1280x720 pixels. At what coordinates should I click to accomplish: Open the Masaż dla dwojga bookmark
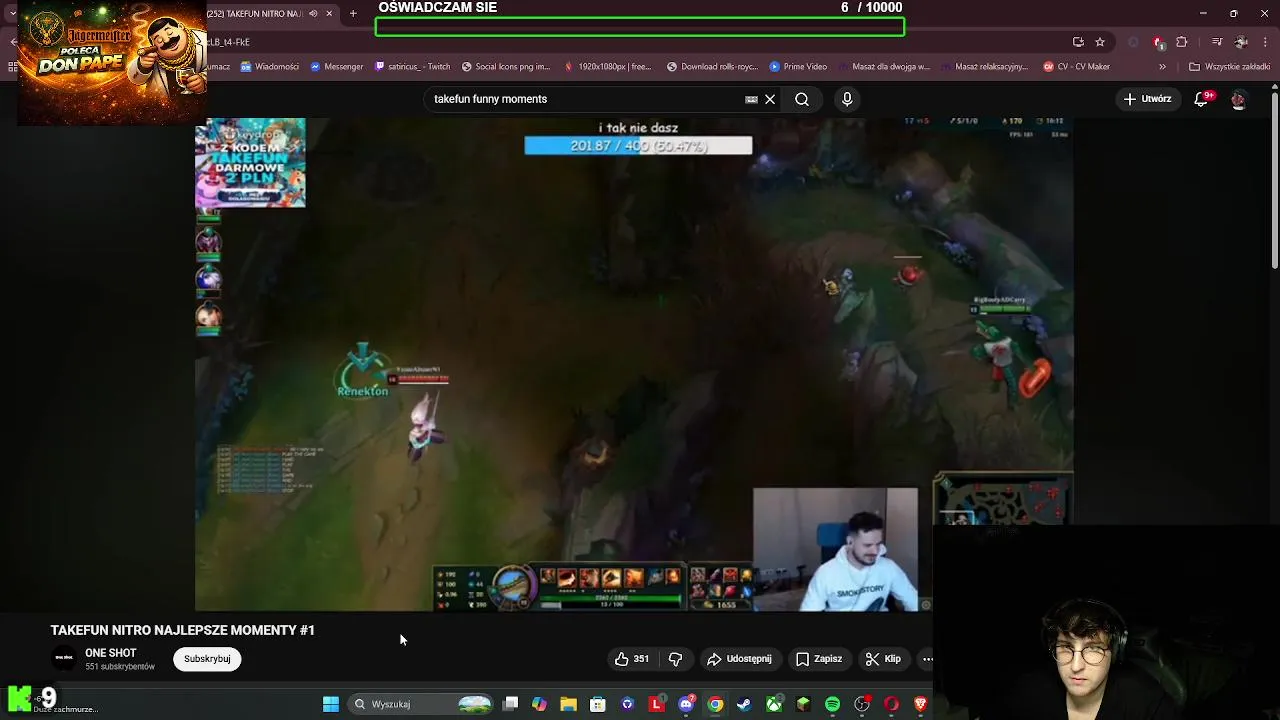point(884,67)
